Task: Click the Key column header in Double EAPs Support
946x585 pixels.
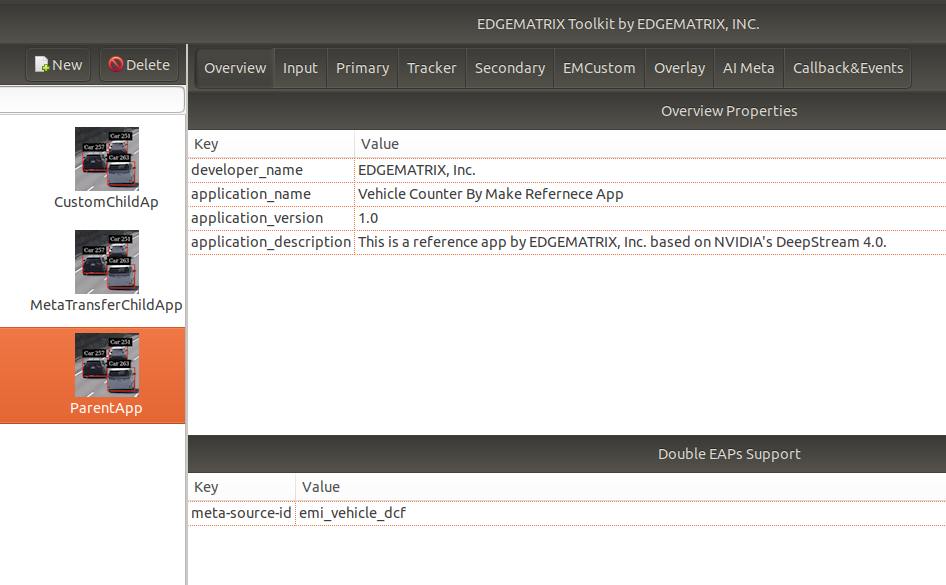Action: (242, 487)
